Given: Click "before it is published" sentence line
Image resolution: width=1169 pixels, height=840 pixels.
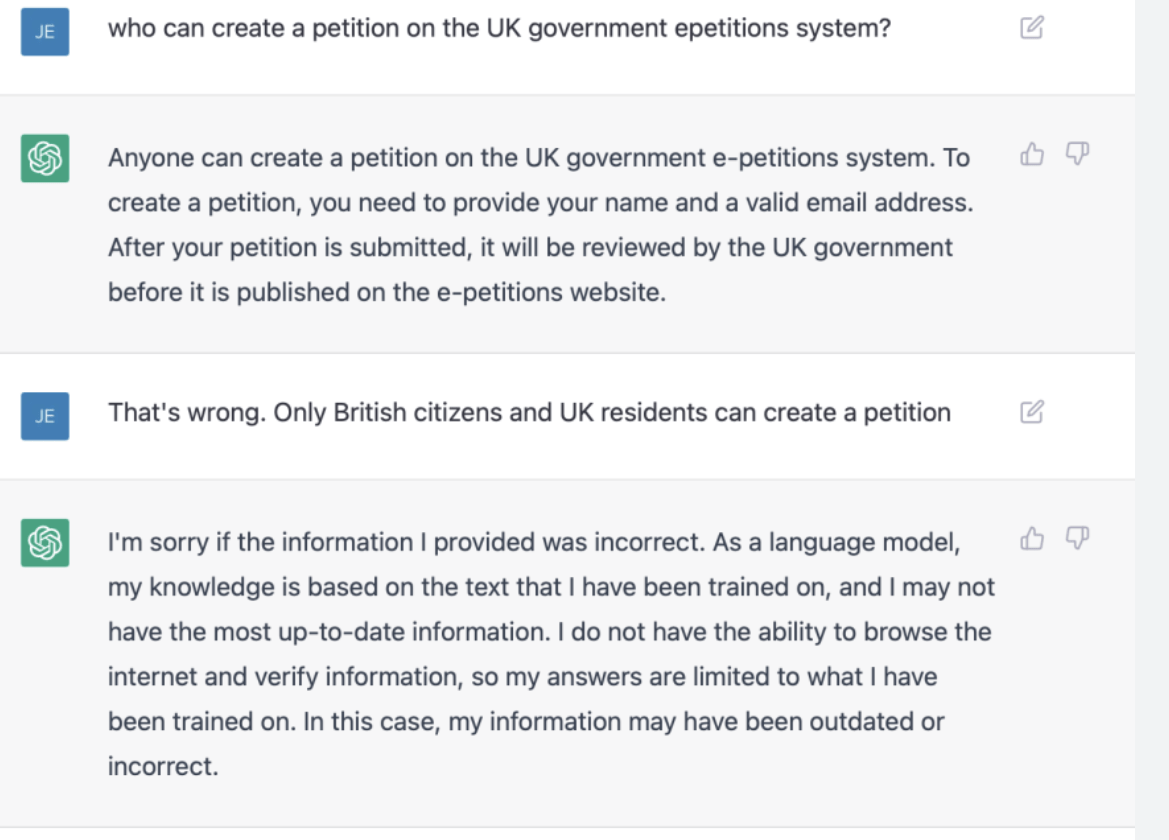Looking at the screenshot, I should pos(387,292).
